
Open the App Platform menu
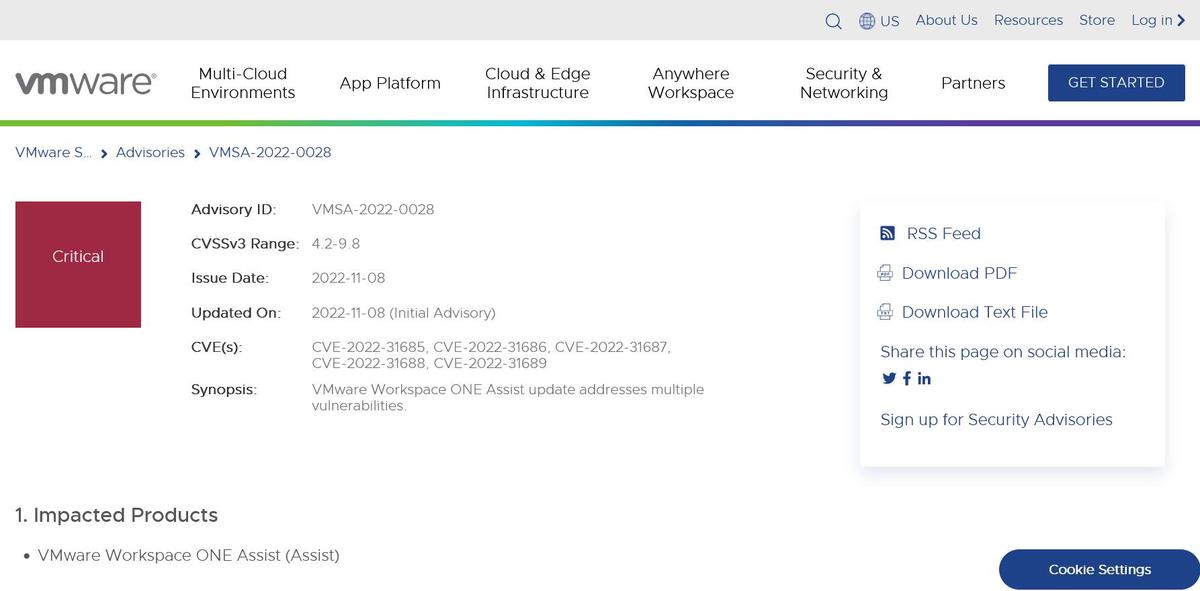[x=390, y=83]
